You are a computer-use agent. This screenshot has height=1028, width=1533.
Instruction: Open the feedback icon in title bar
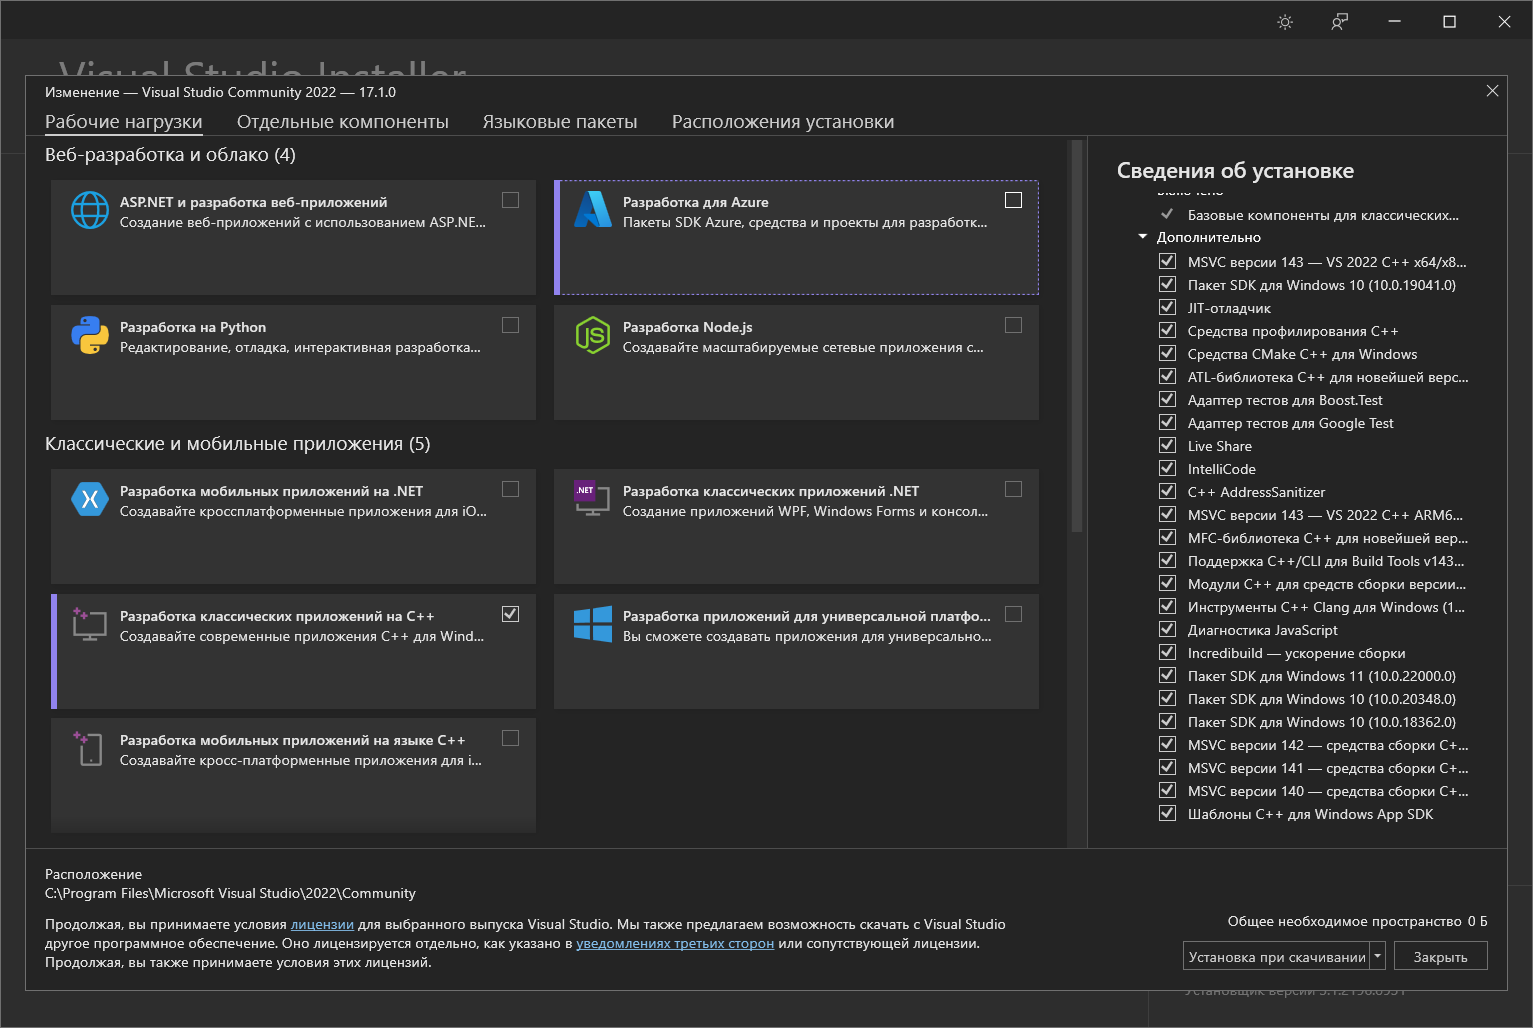pos(1340,22)
